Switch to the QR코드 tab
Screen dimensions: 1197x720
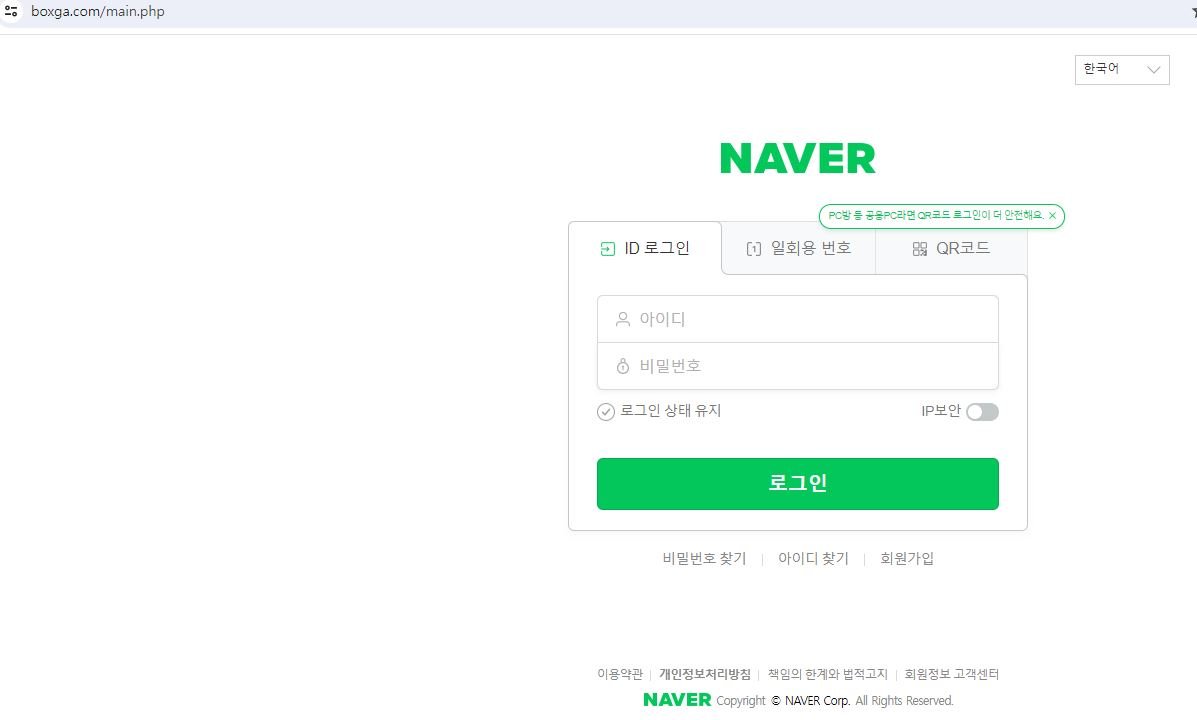[951, 248]
